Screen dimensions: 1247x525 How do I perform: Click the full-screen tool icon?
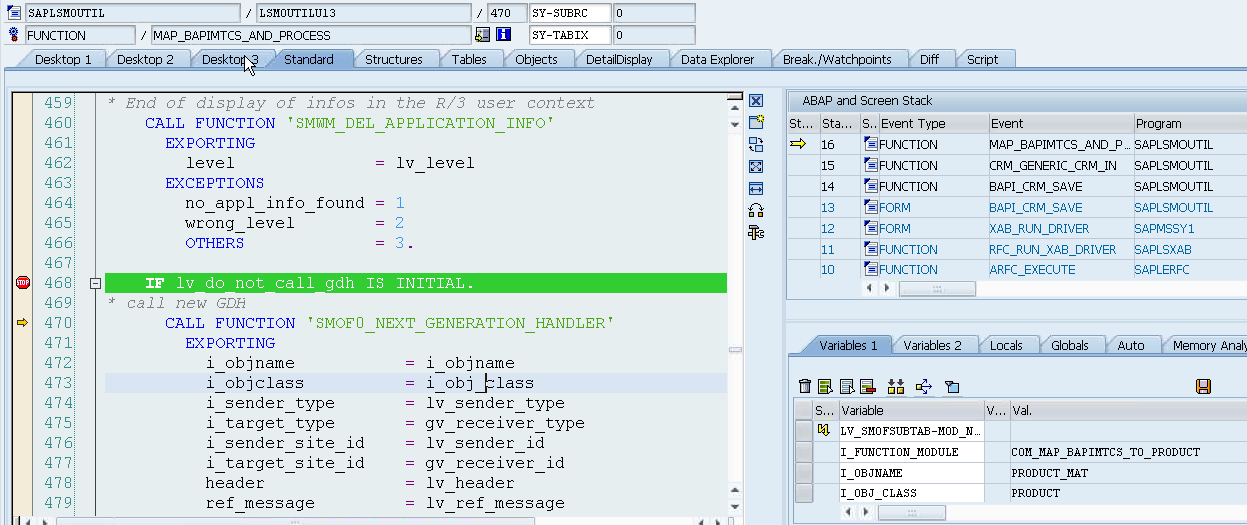(756, 166)
